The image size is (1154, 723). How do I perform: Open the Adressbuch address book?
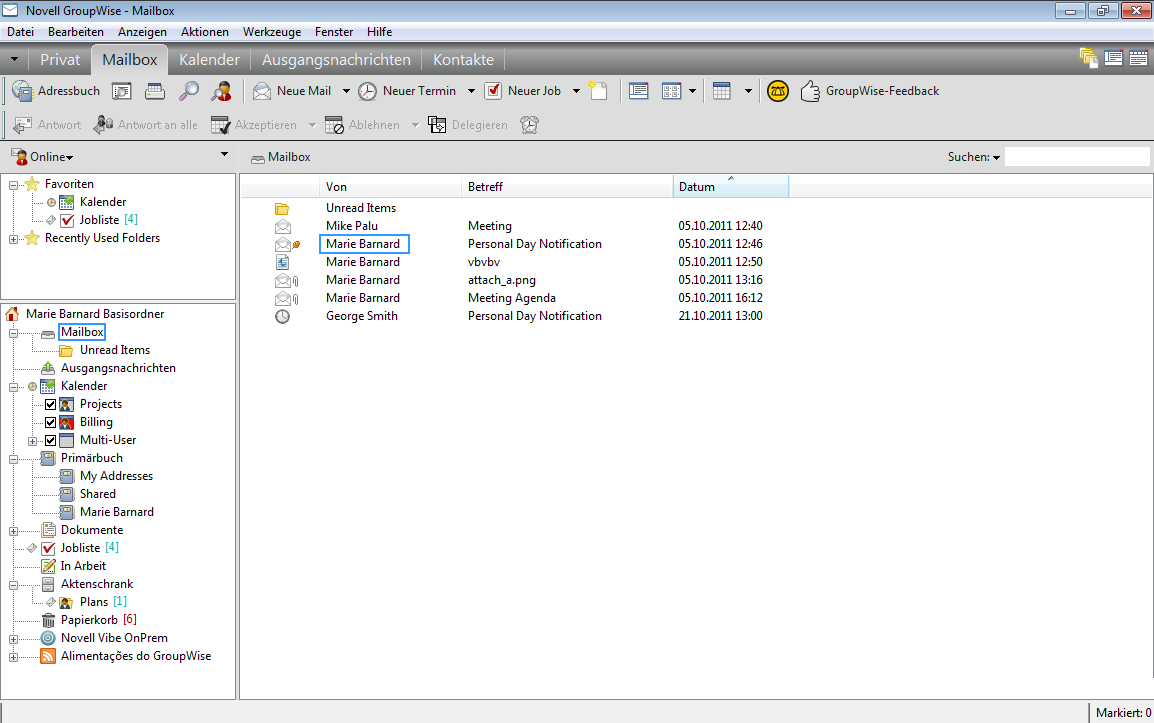click(x=56, y=91)
